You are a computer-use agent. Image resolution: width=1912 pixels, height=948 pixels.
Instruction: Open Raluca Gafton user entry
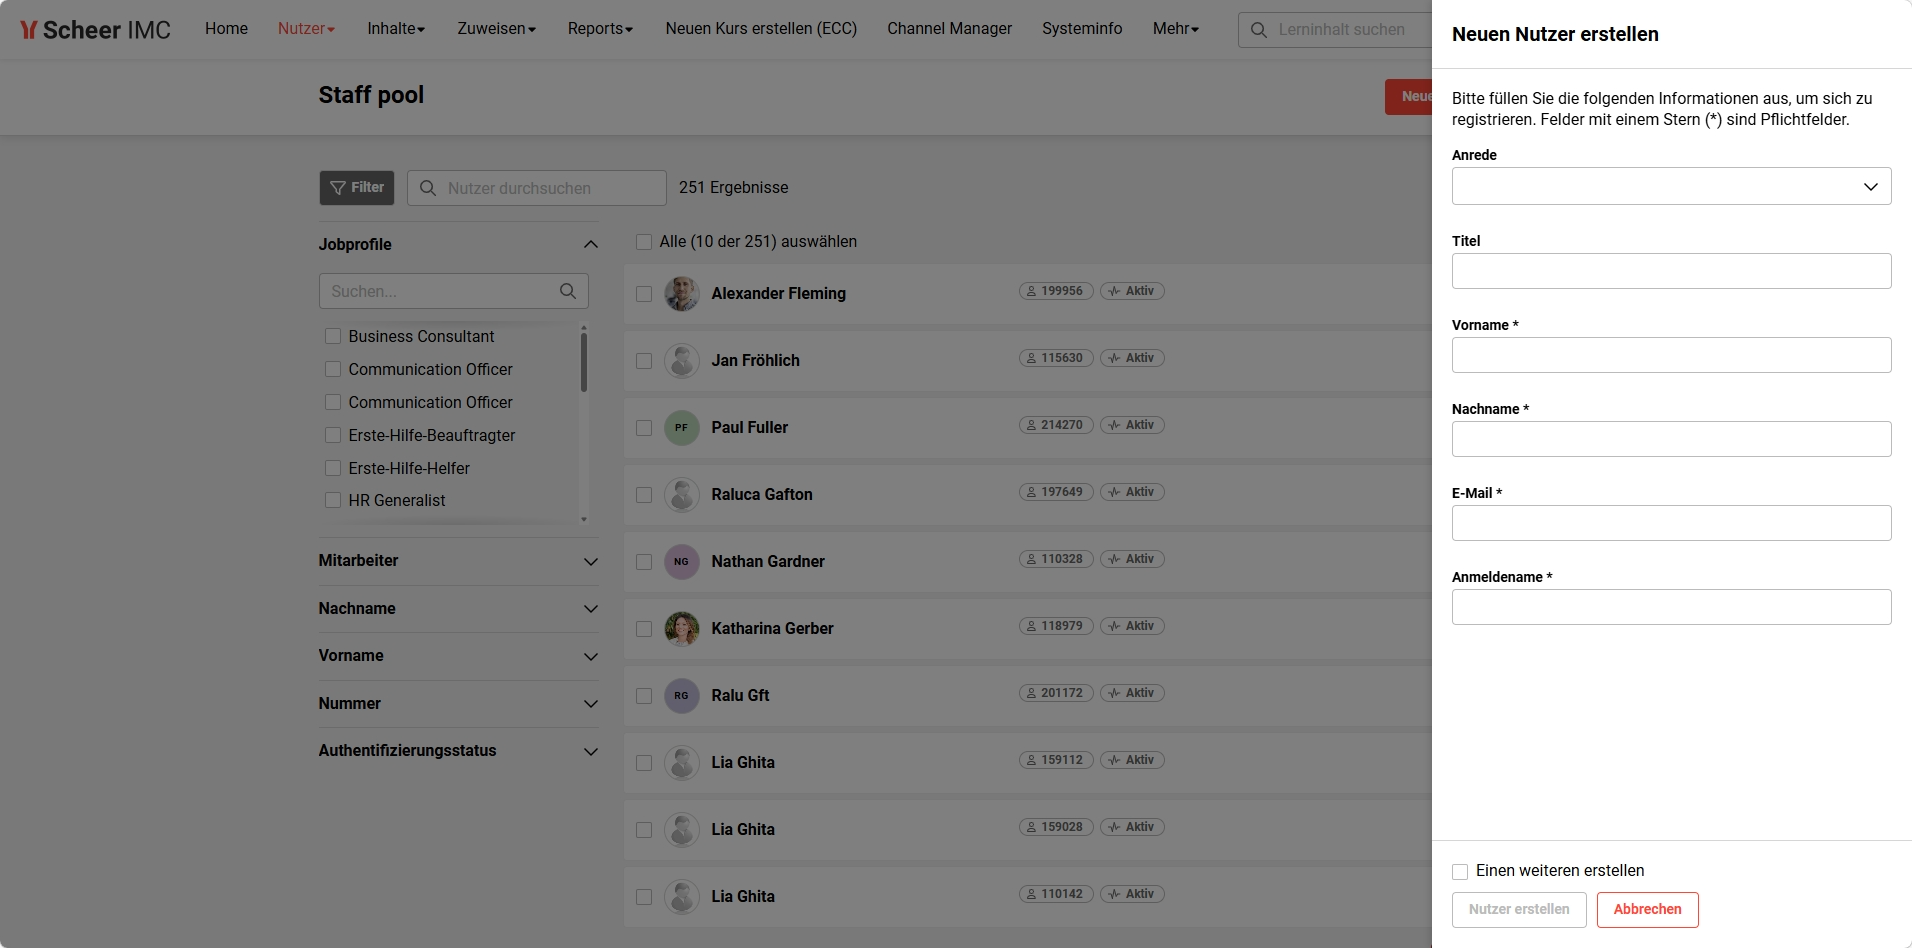click(762, 495)
